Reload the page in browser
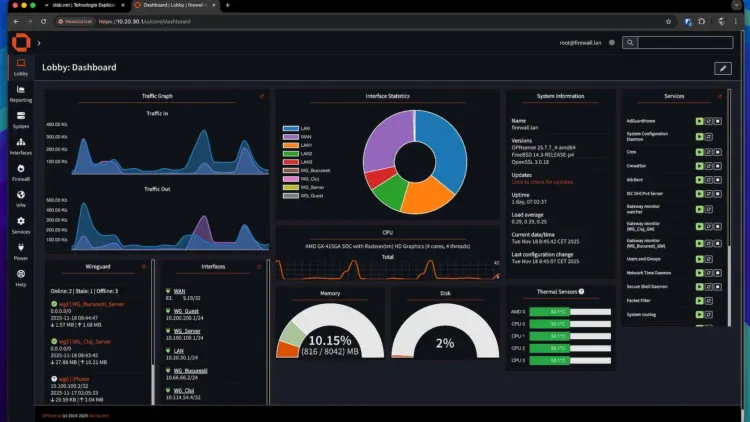The image size is (750, 422). 43,22
